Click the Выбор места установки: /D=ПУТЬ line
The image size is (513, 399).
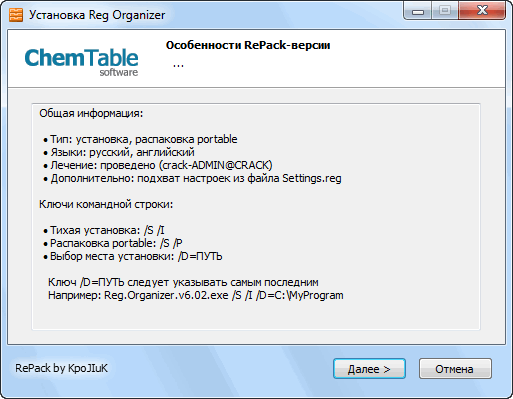click(x=133, y=256)
